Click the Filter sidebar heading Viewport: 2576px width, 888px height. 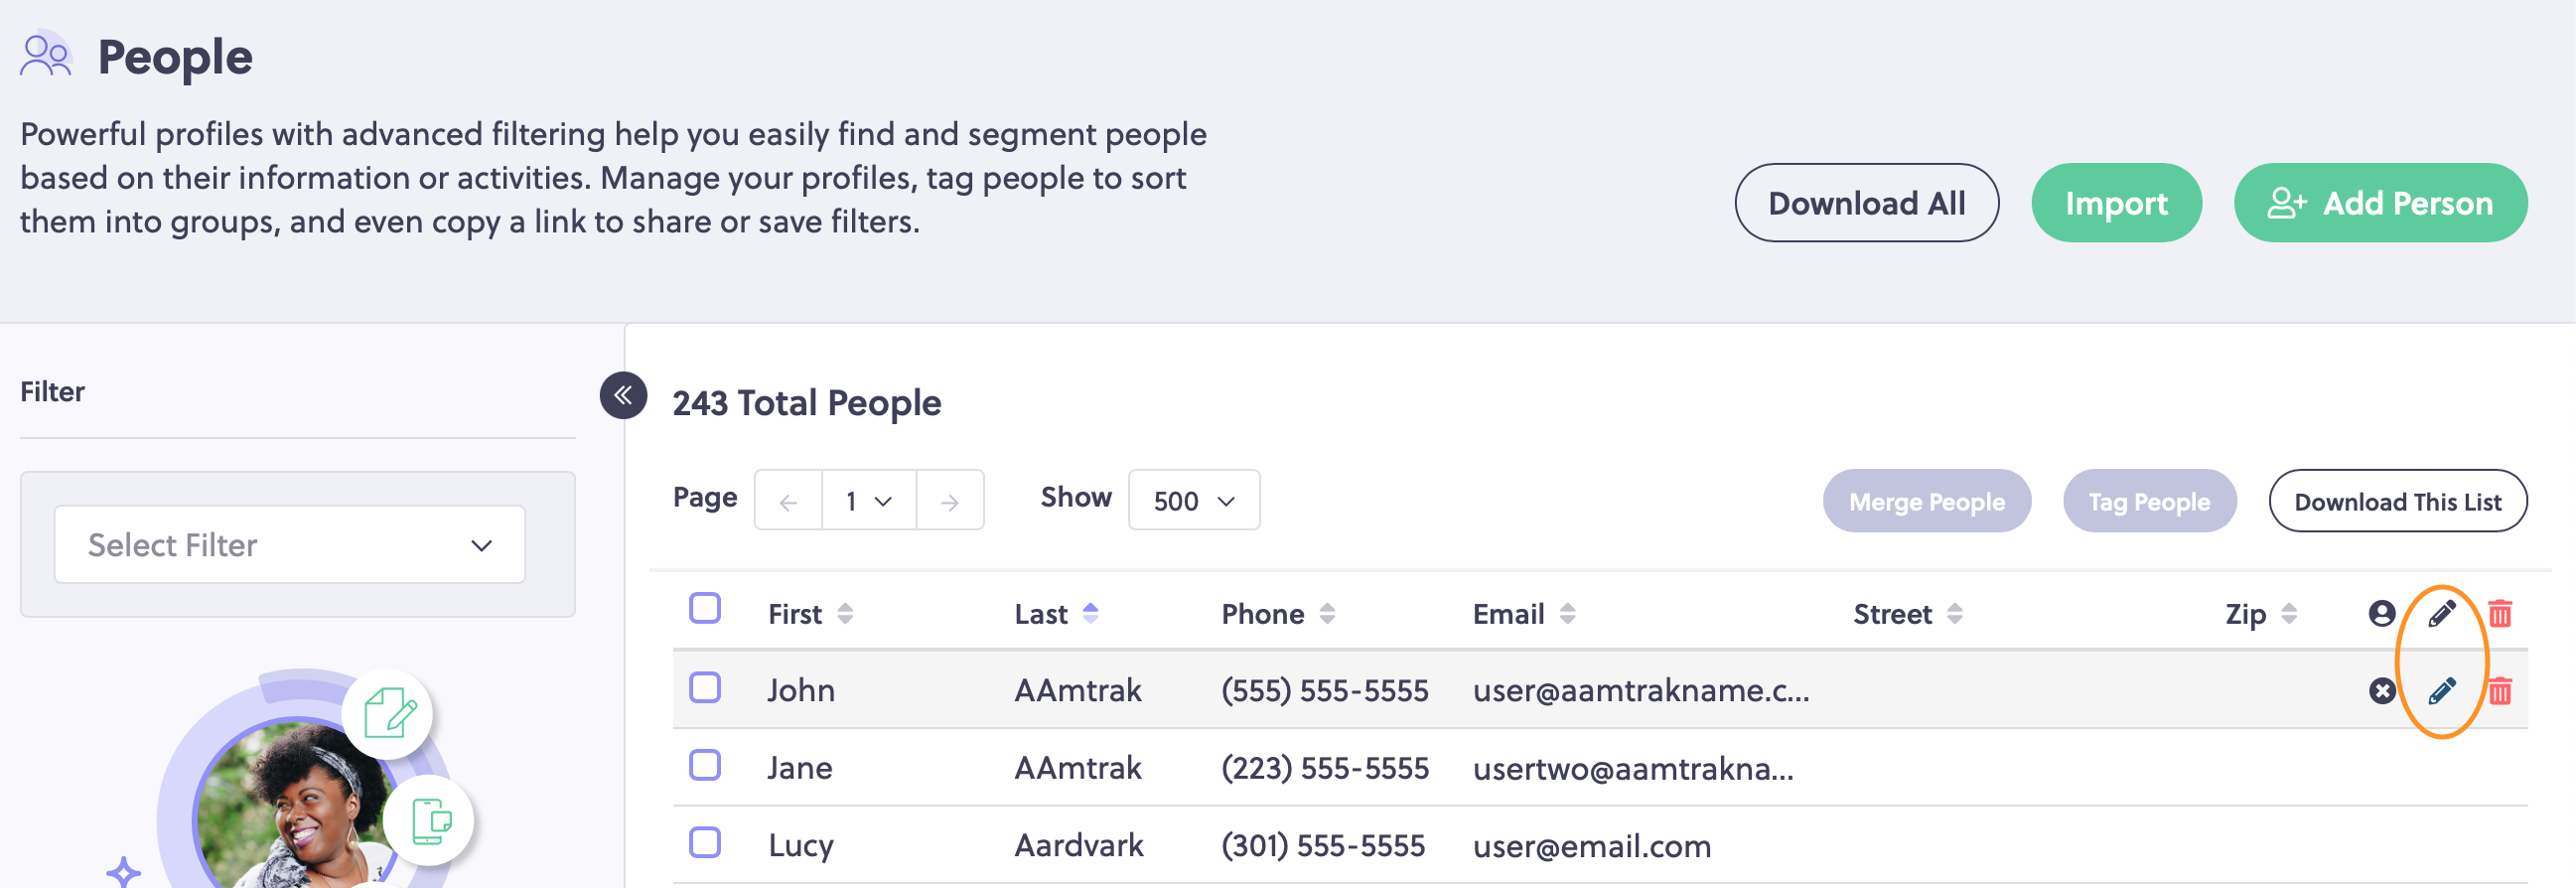click(x=52, y=391)
